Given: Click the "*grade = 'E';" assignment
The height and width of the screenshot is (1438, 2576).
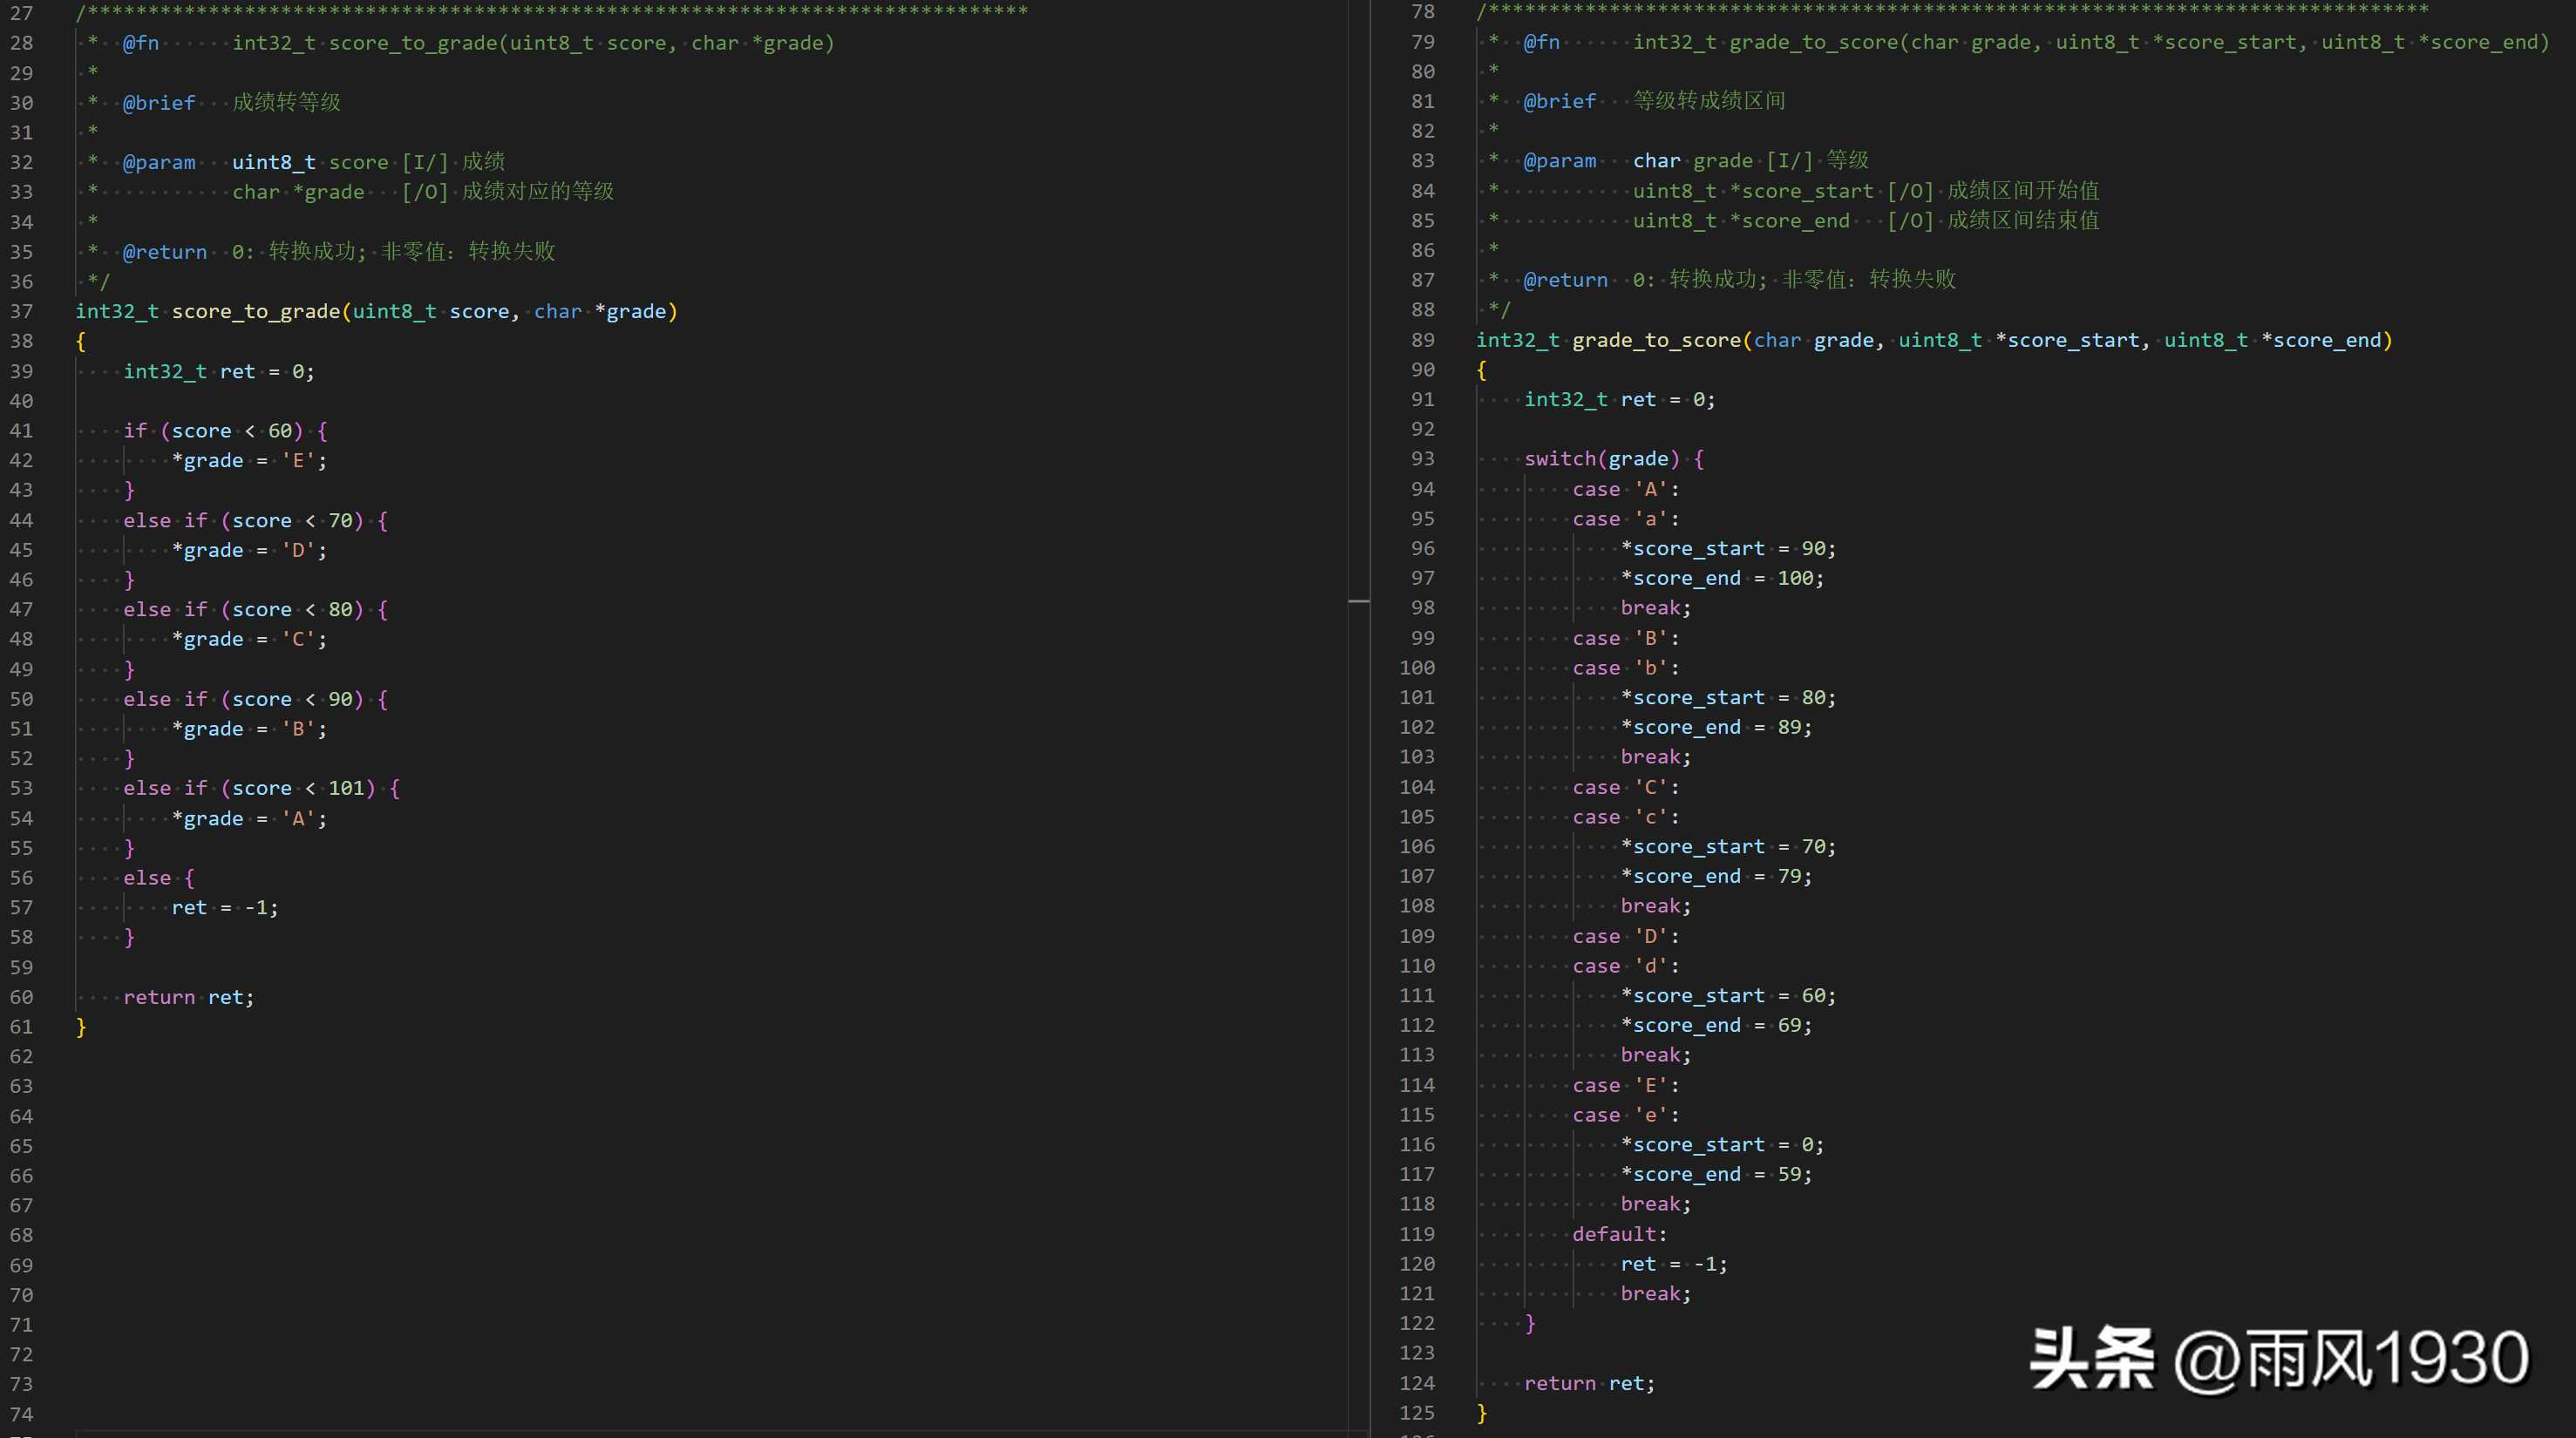Looking at the screenshot, I should click(x=249, y=461).
